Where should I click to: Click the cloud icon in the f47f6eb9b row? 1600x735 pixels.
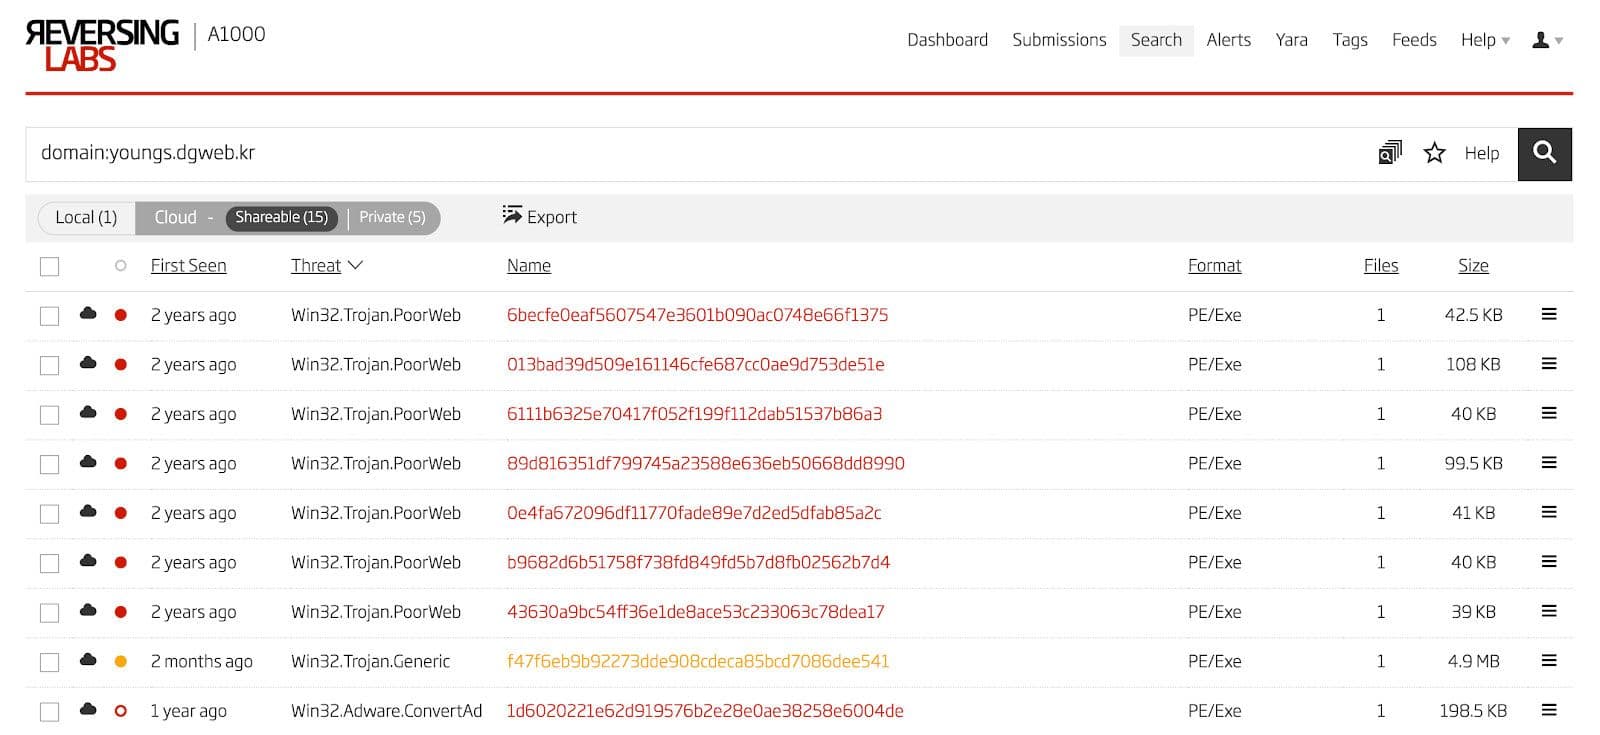88,660
